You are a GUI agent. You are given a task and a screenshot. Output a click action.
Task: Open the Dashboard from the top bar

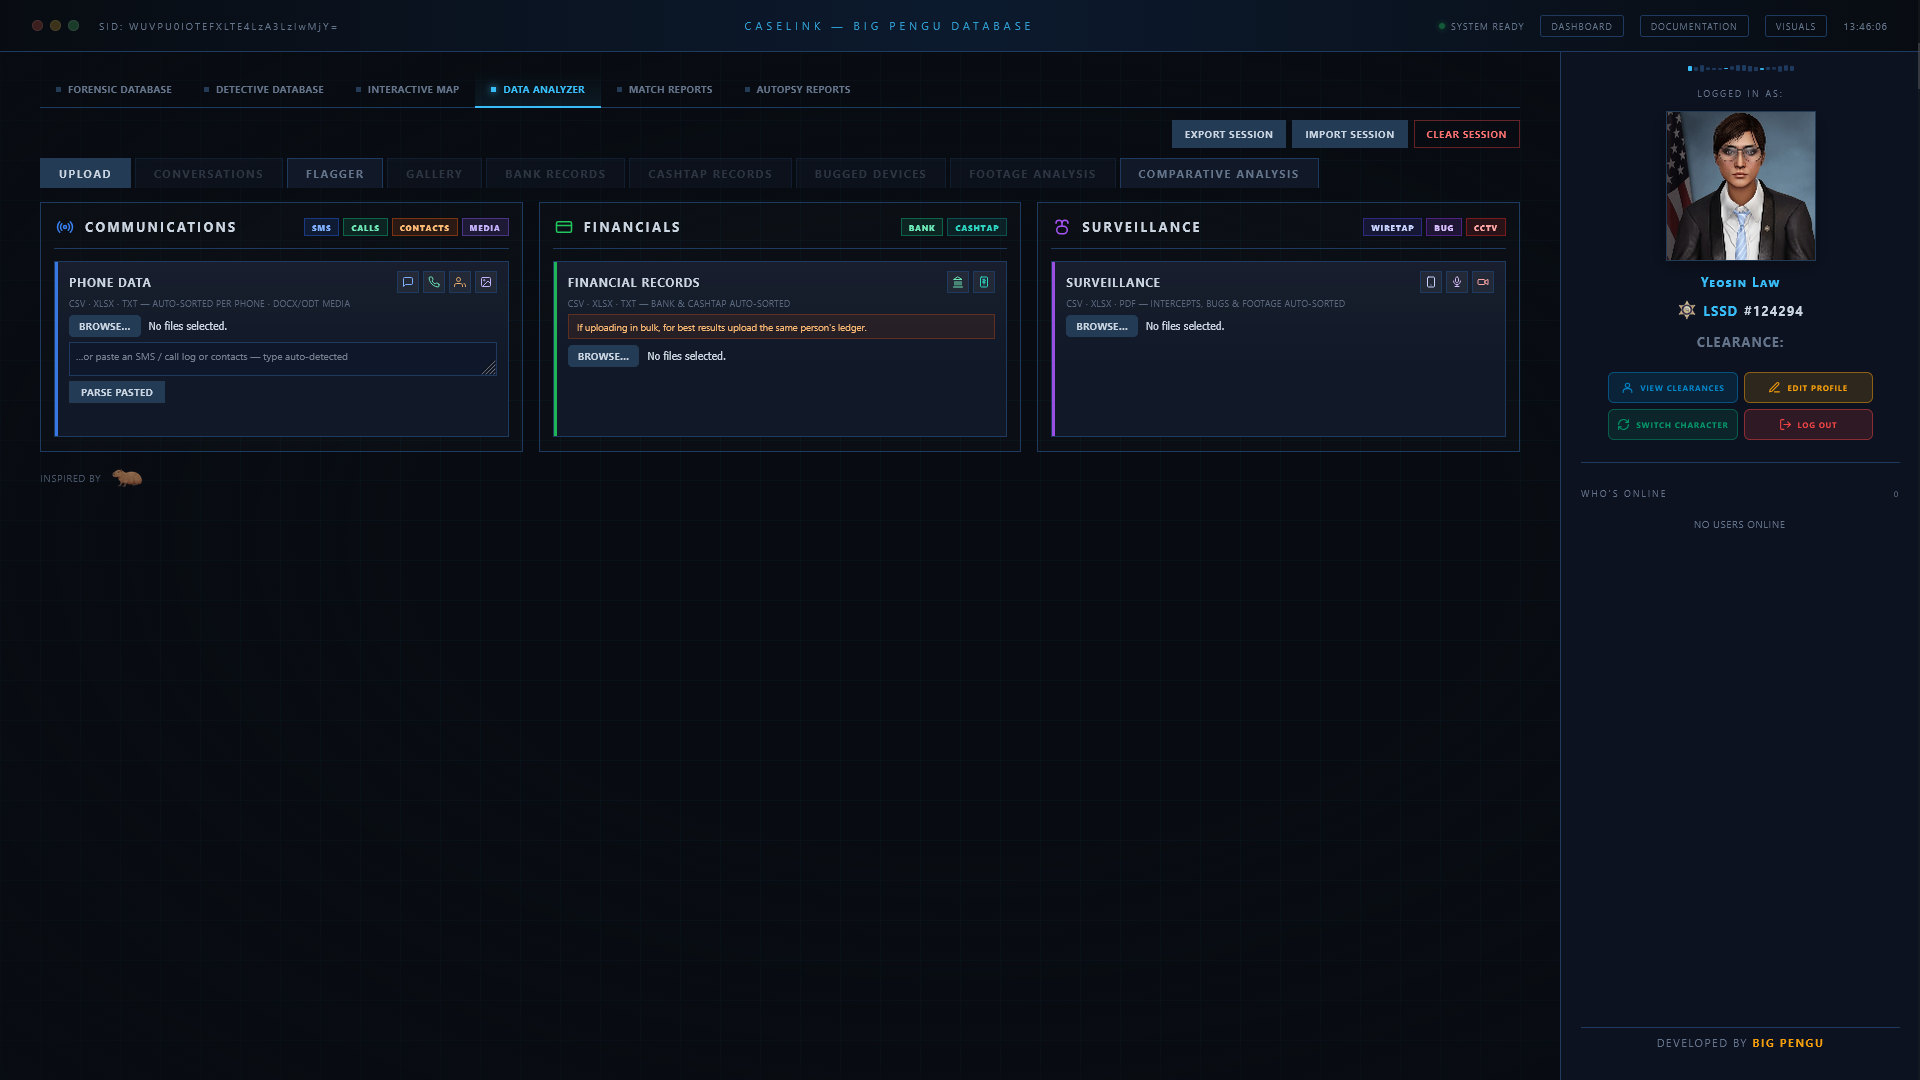(1582, 26)
